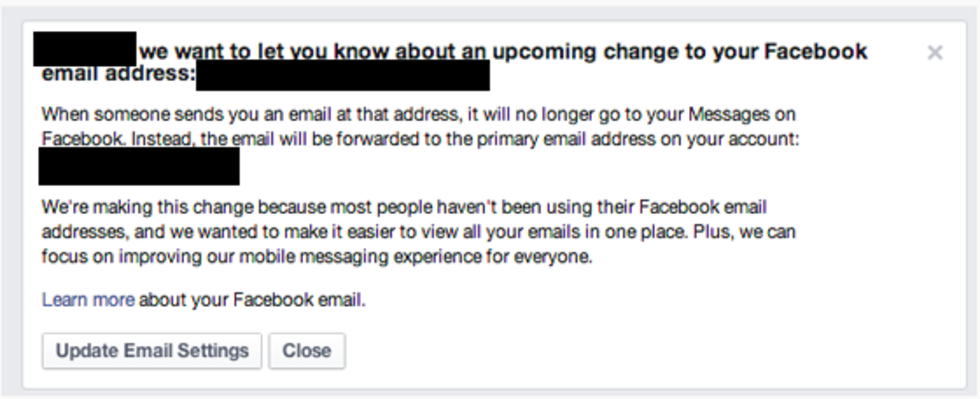Dismiss the notice with the X icon

click(934, 53)
